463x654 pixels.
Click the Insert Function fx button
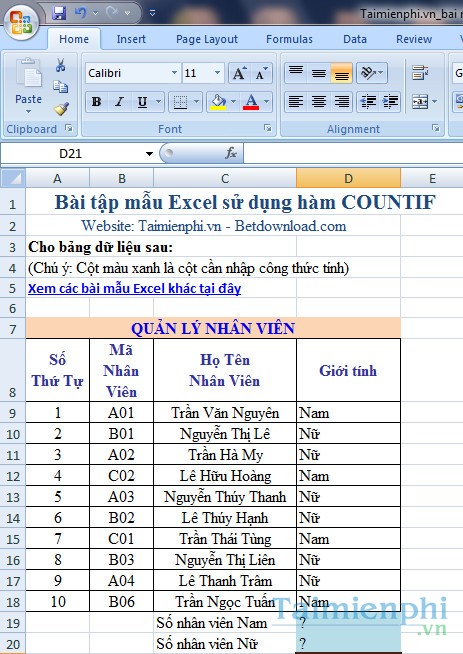pos(230,153)
